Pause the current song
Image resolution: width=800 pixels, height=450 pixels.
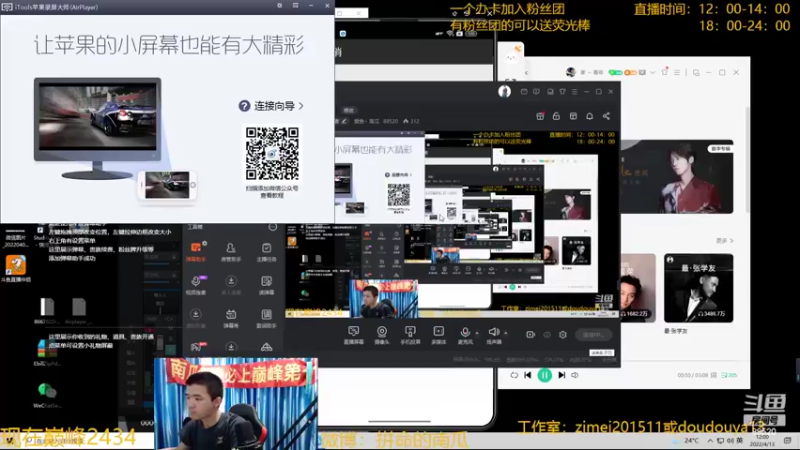[x=545, y=375]
